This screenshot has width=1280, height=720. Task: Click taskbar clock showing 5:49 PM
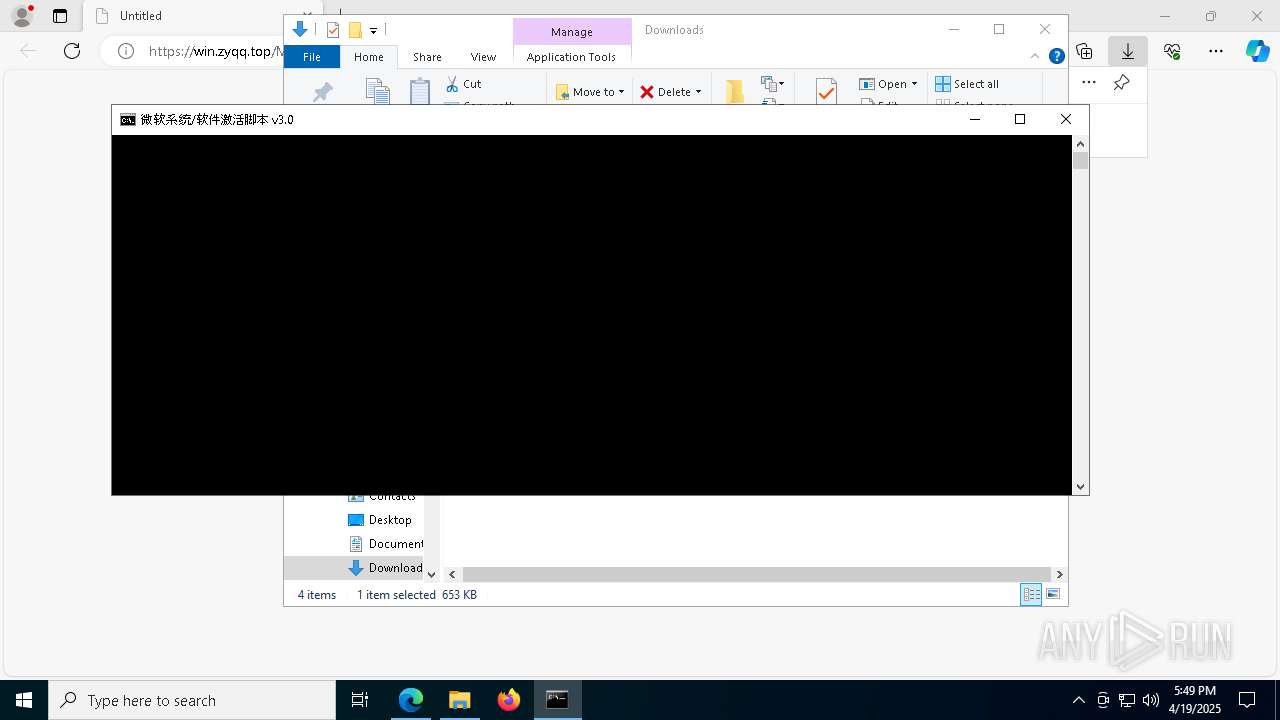click(1195, 700)
